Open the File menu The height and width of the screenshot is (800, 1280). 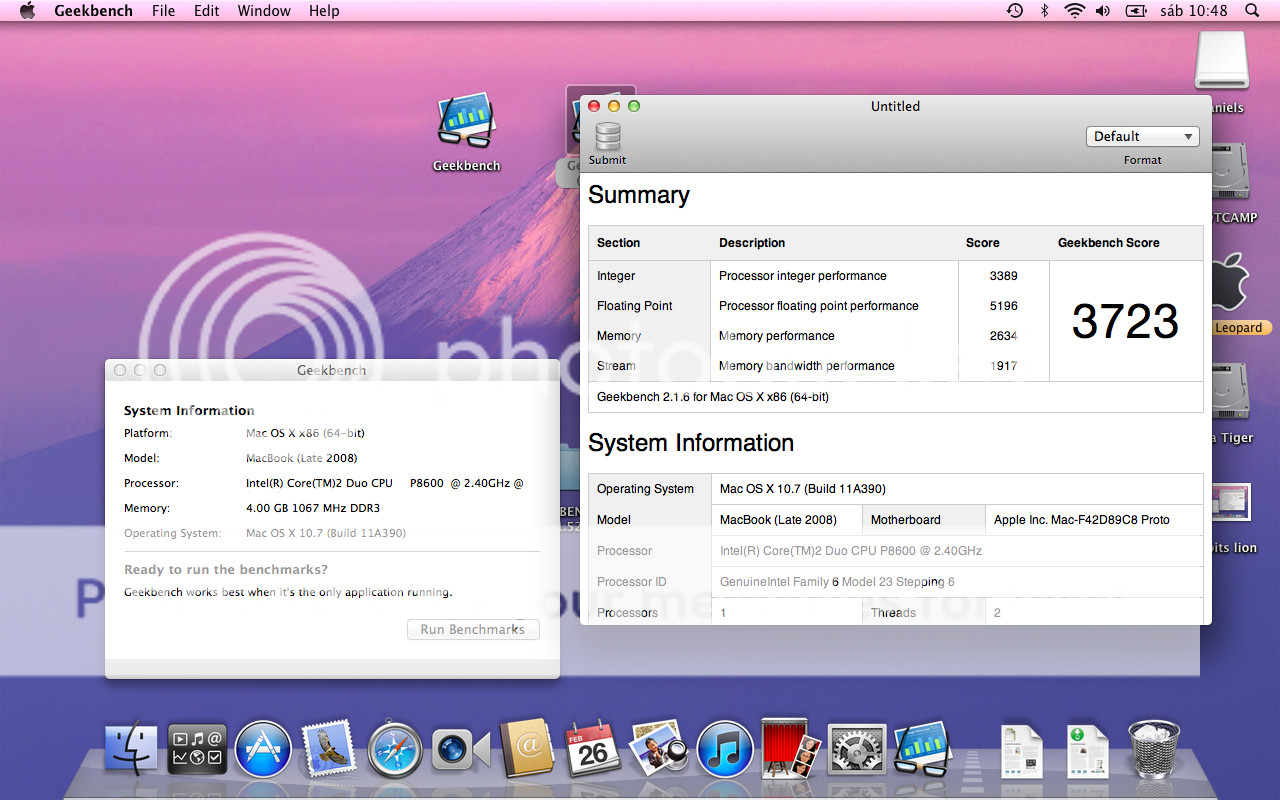[163, 10]
